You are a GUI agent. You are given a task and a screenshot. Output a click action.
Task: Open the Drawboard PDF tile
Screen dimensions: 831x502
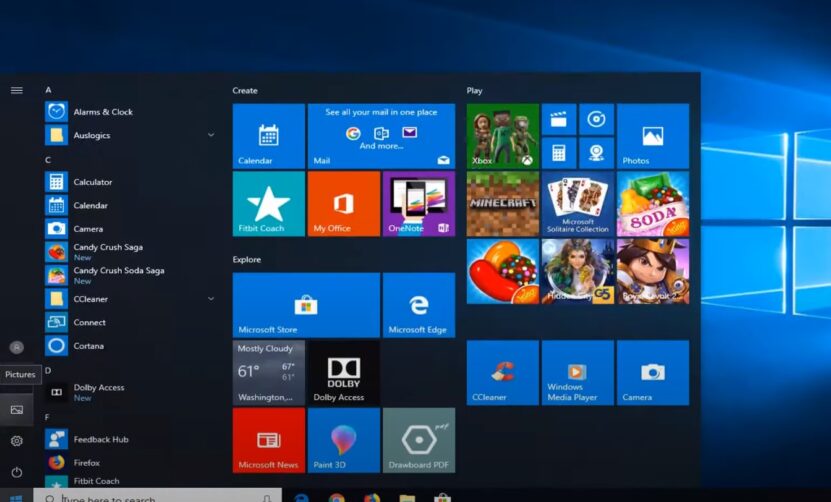pyautogui.click(x=419, y=440)
